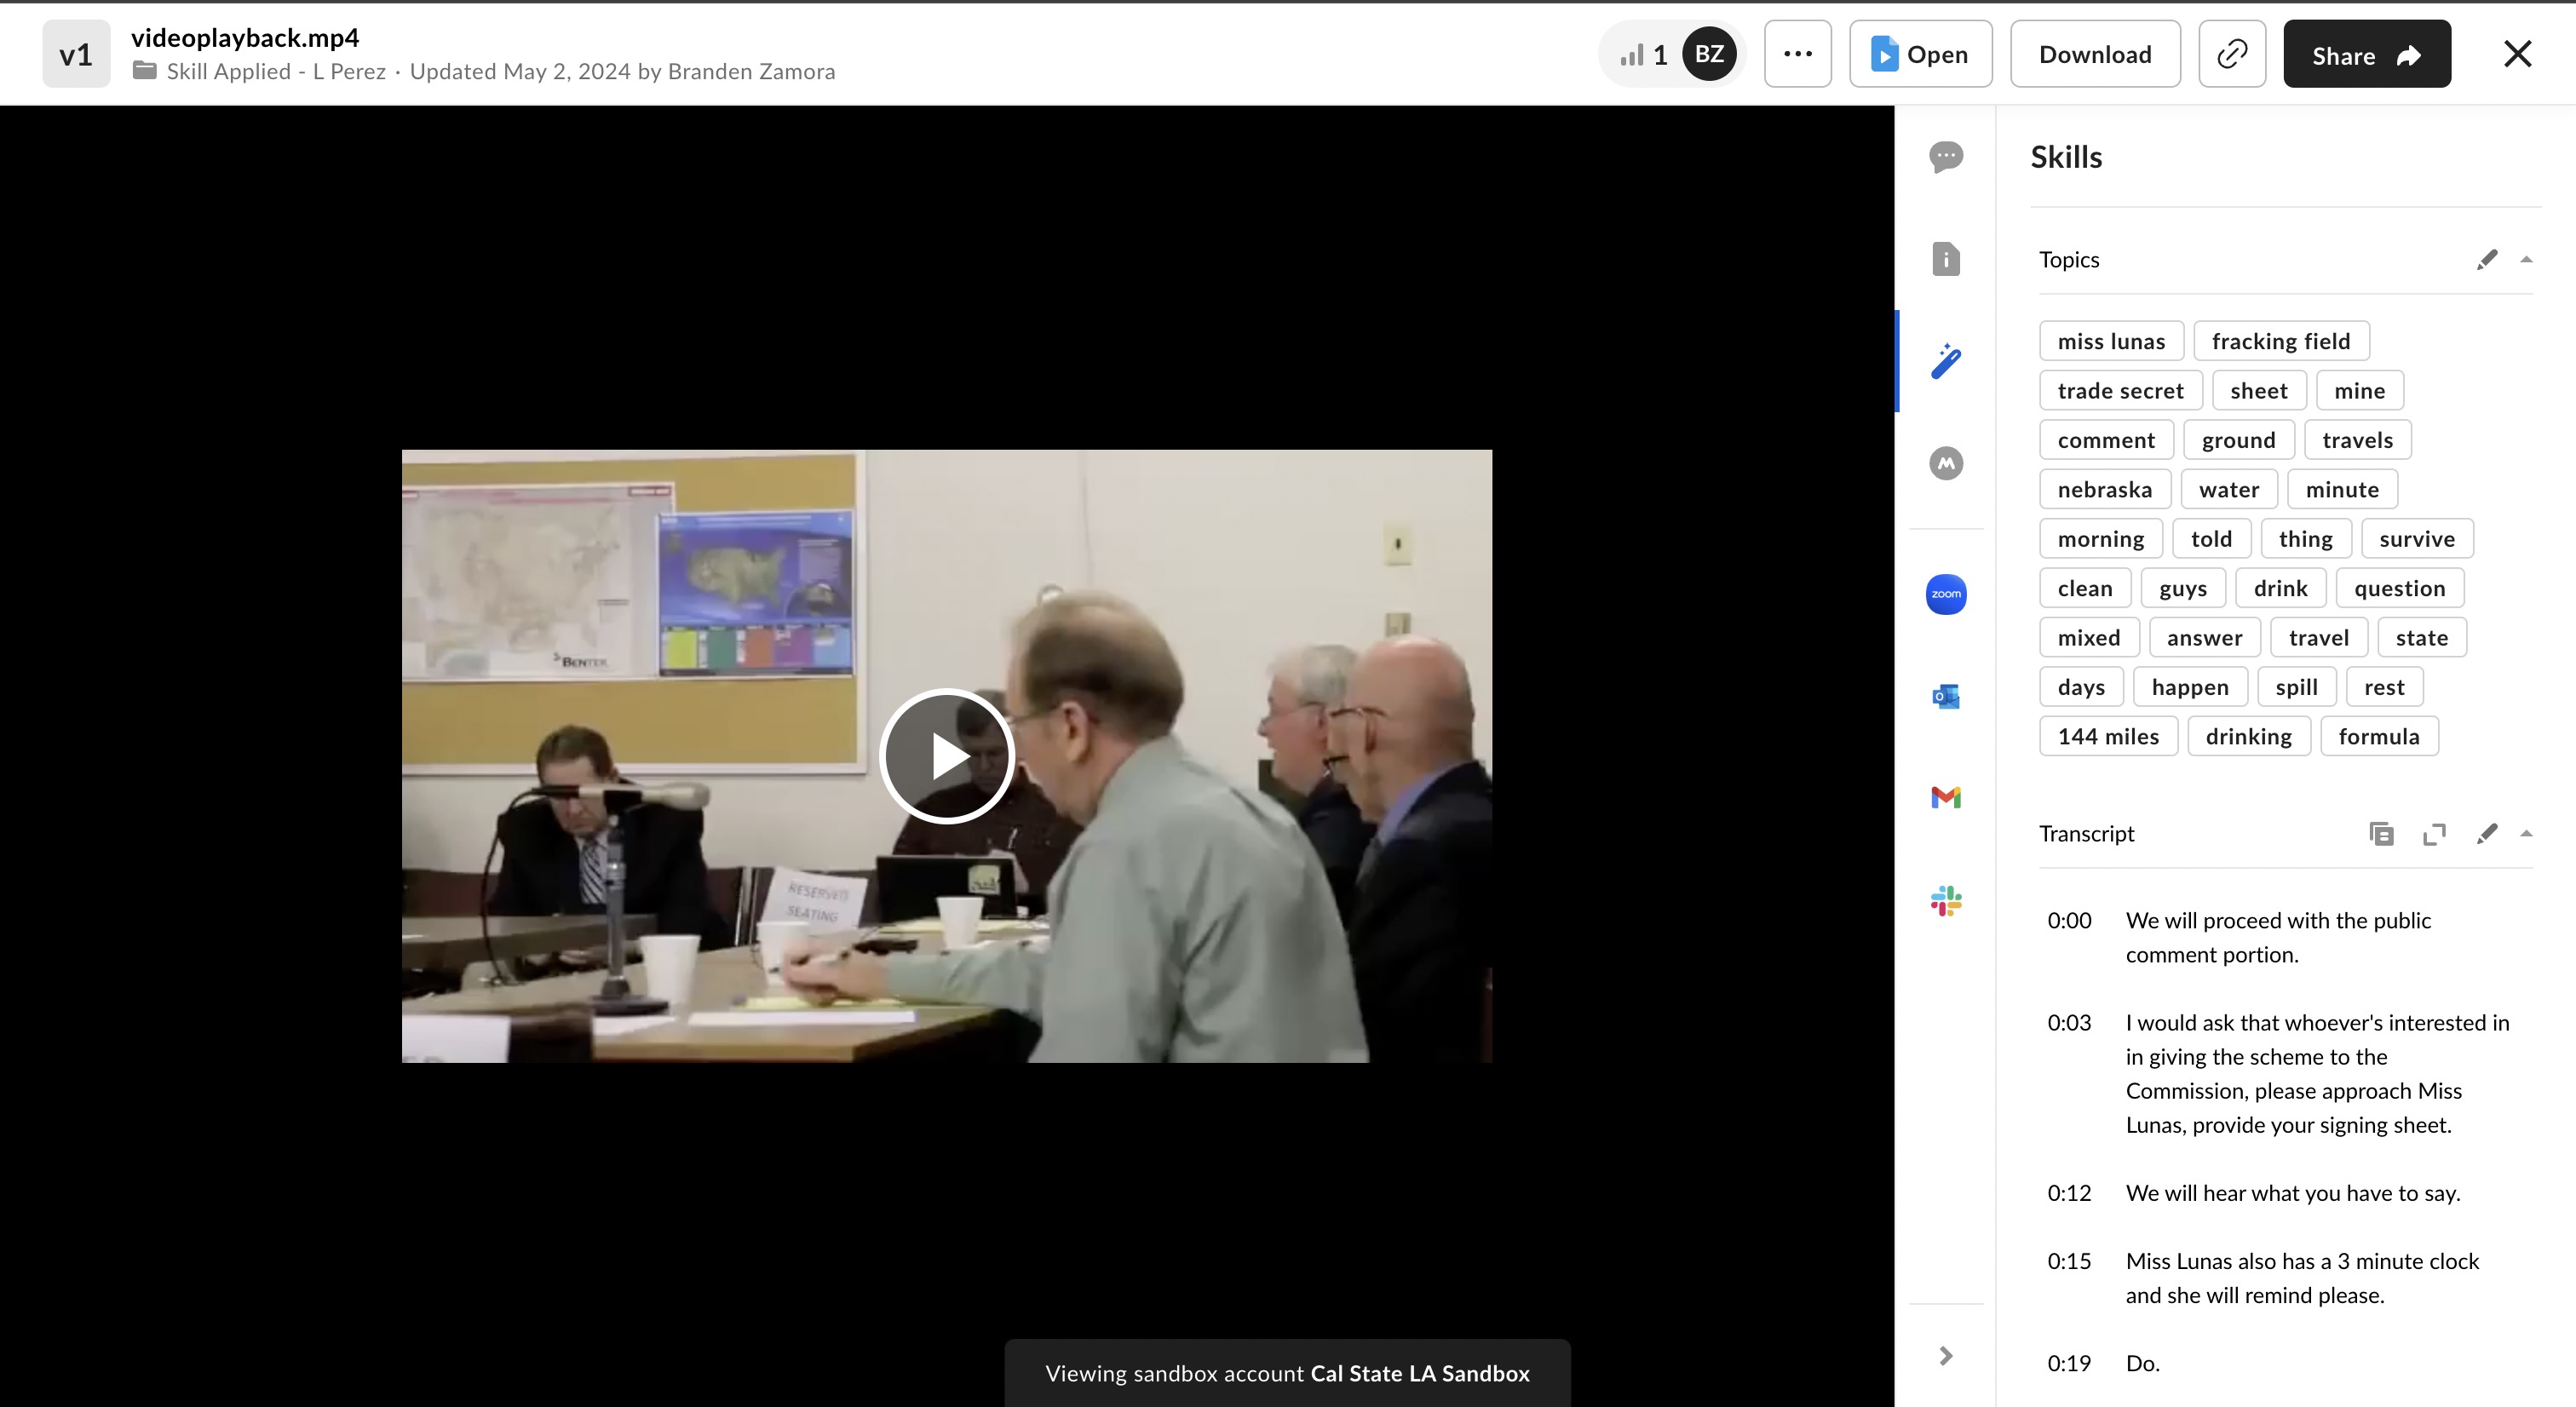This screenshot has width=2576, height=1407.
Task: Collapse the Transcript section
Action: pyautogui.click(x=2526, y=833)
